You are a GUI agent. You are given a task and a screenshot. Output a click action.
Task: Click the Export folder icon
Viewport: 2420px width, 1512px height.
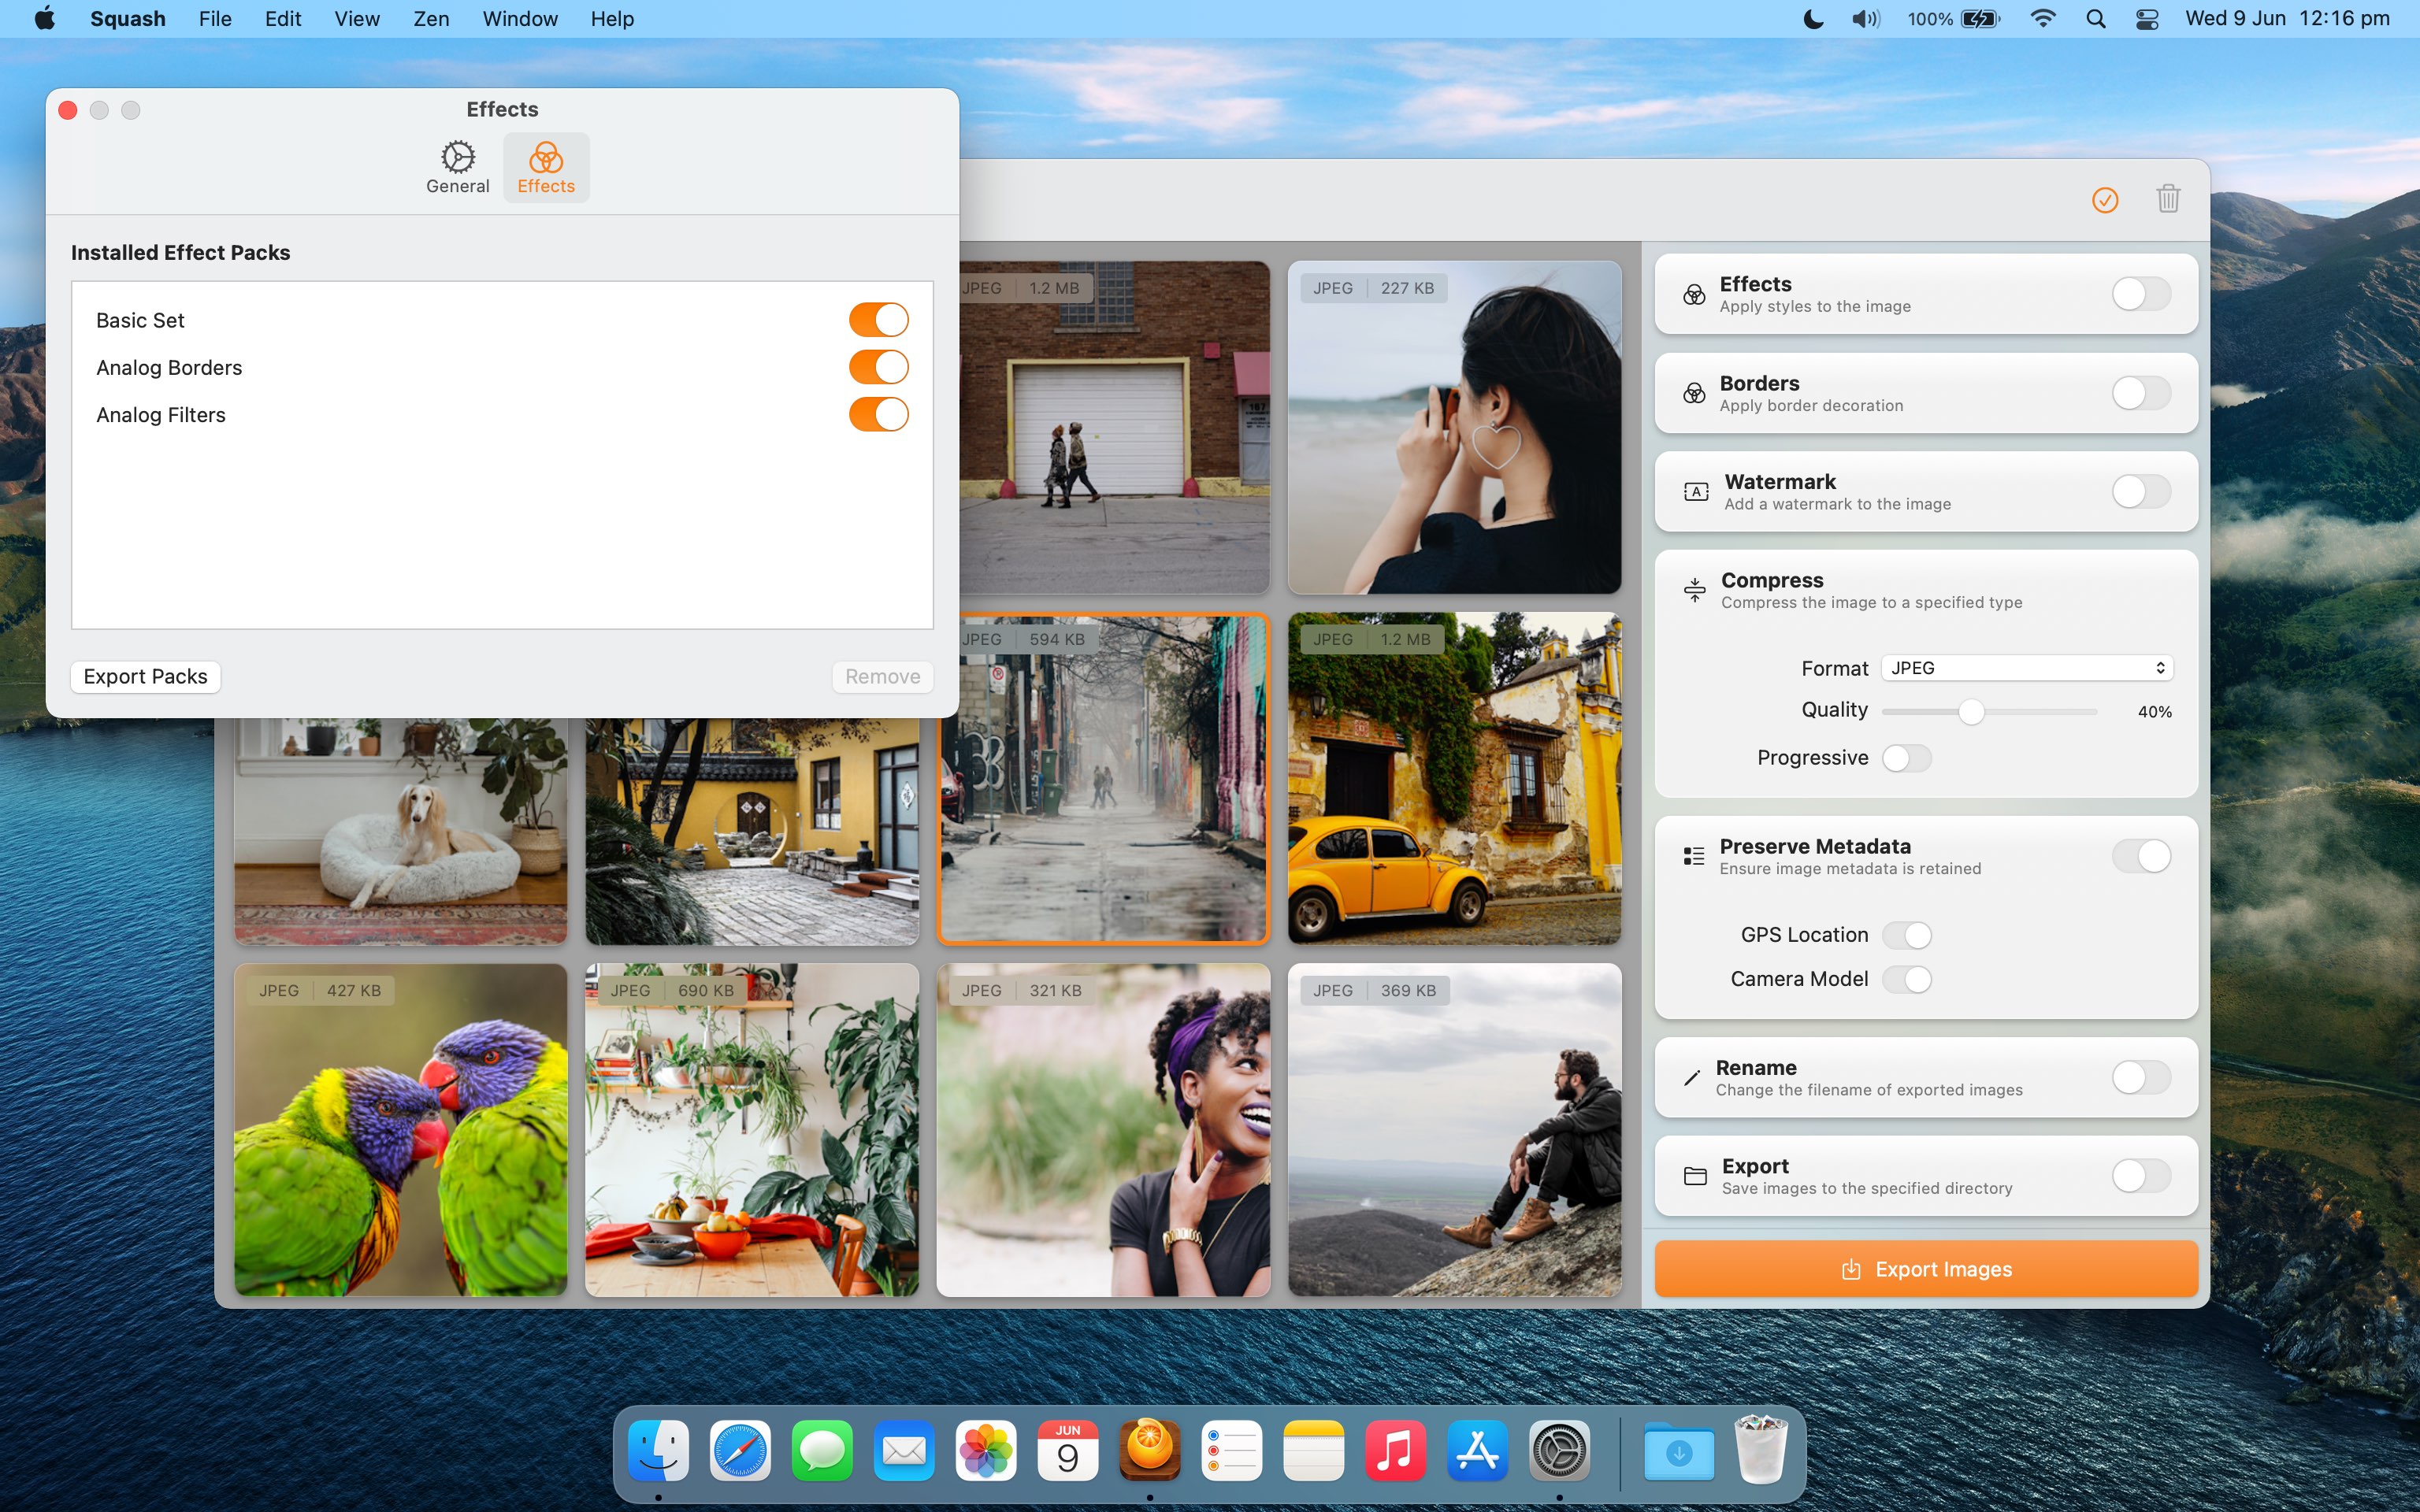1695,1176
